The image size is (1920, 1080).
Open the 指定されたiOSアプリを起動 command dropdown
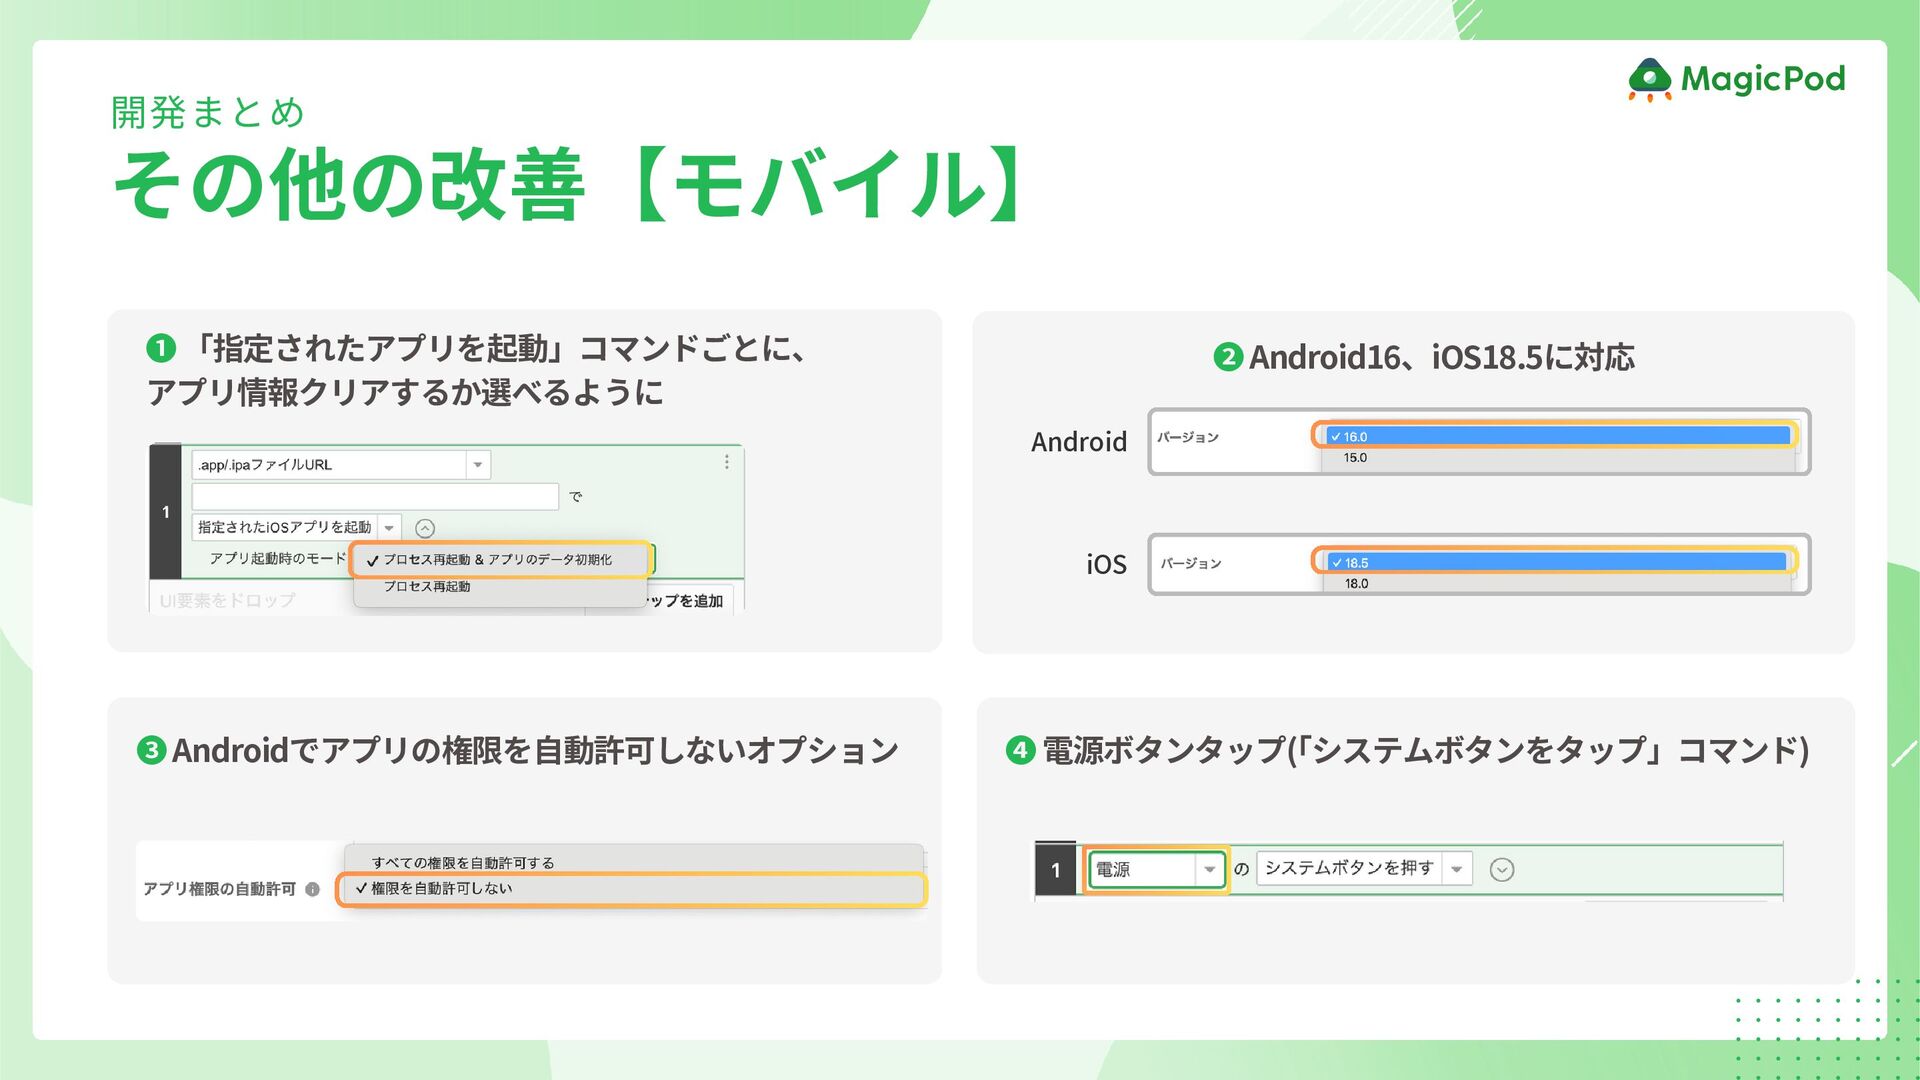389,528
